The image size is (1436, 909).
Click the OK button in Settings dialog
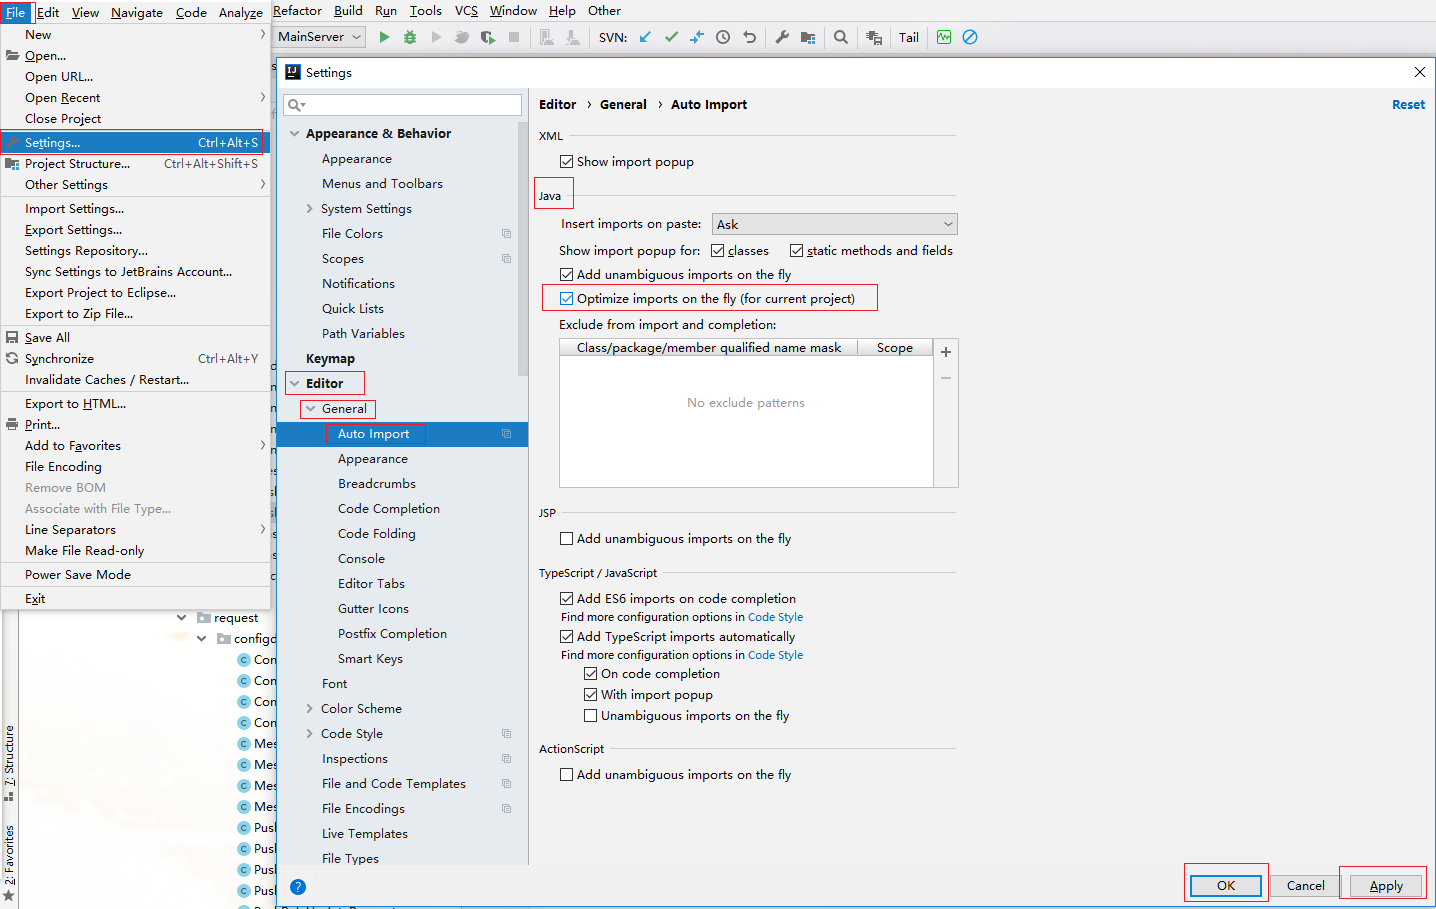(1226, 886)
